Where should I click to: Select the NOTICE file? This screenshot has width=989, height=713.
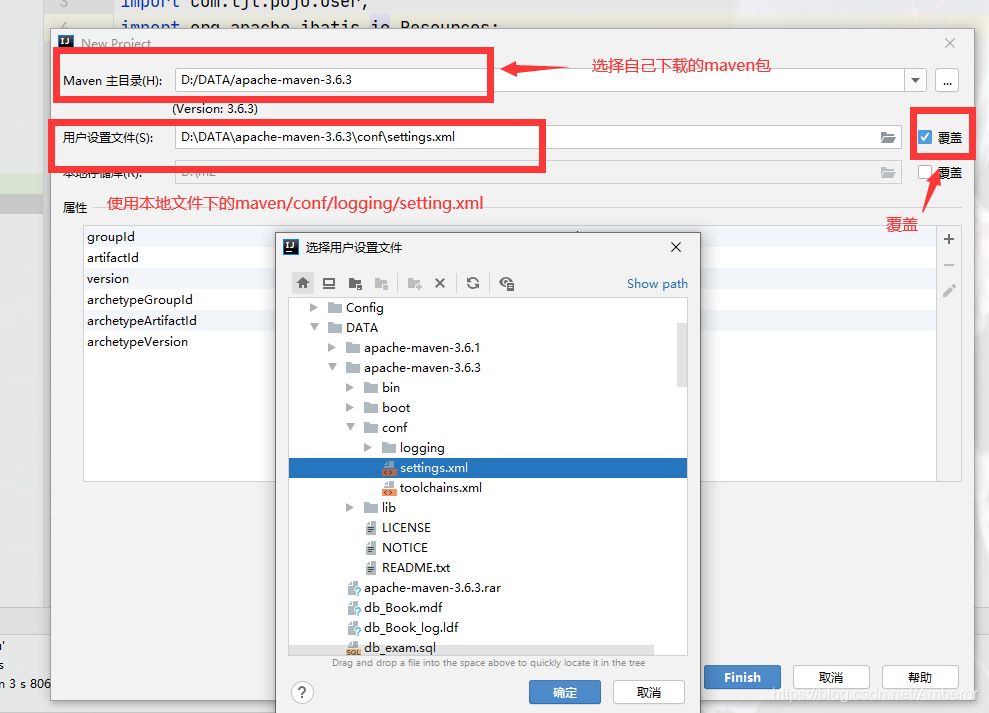tap(404, 548)
